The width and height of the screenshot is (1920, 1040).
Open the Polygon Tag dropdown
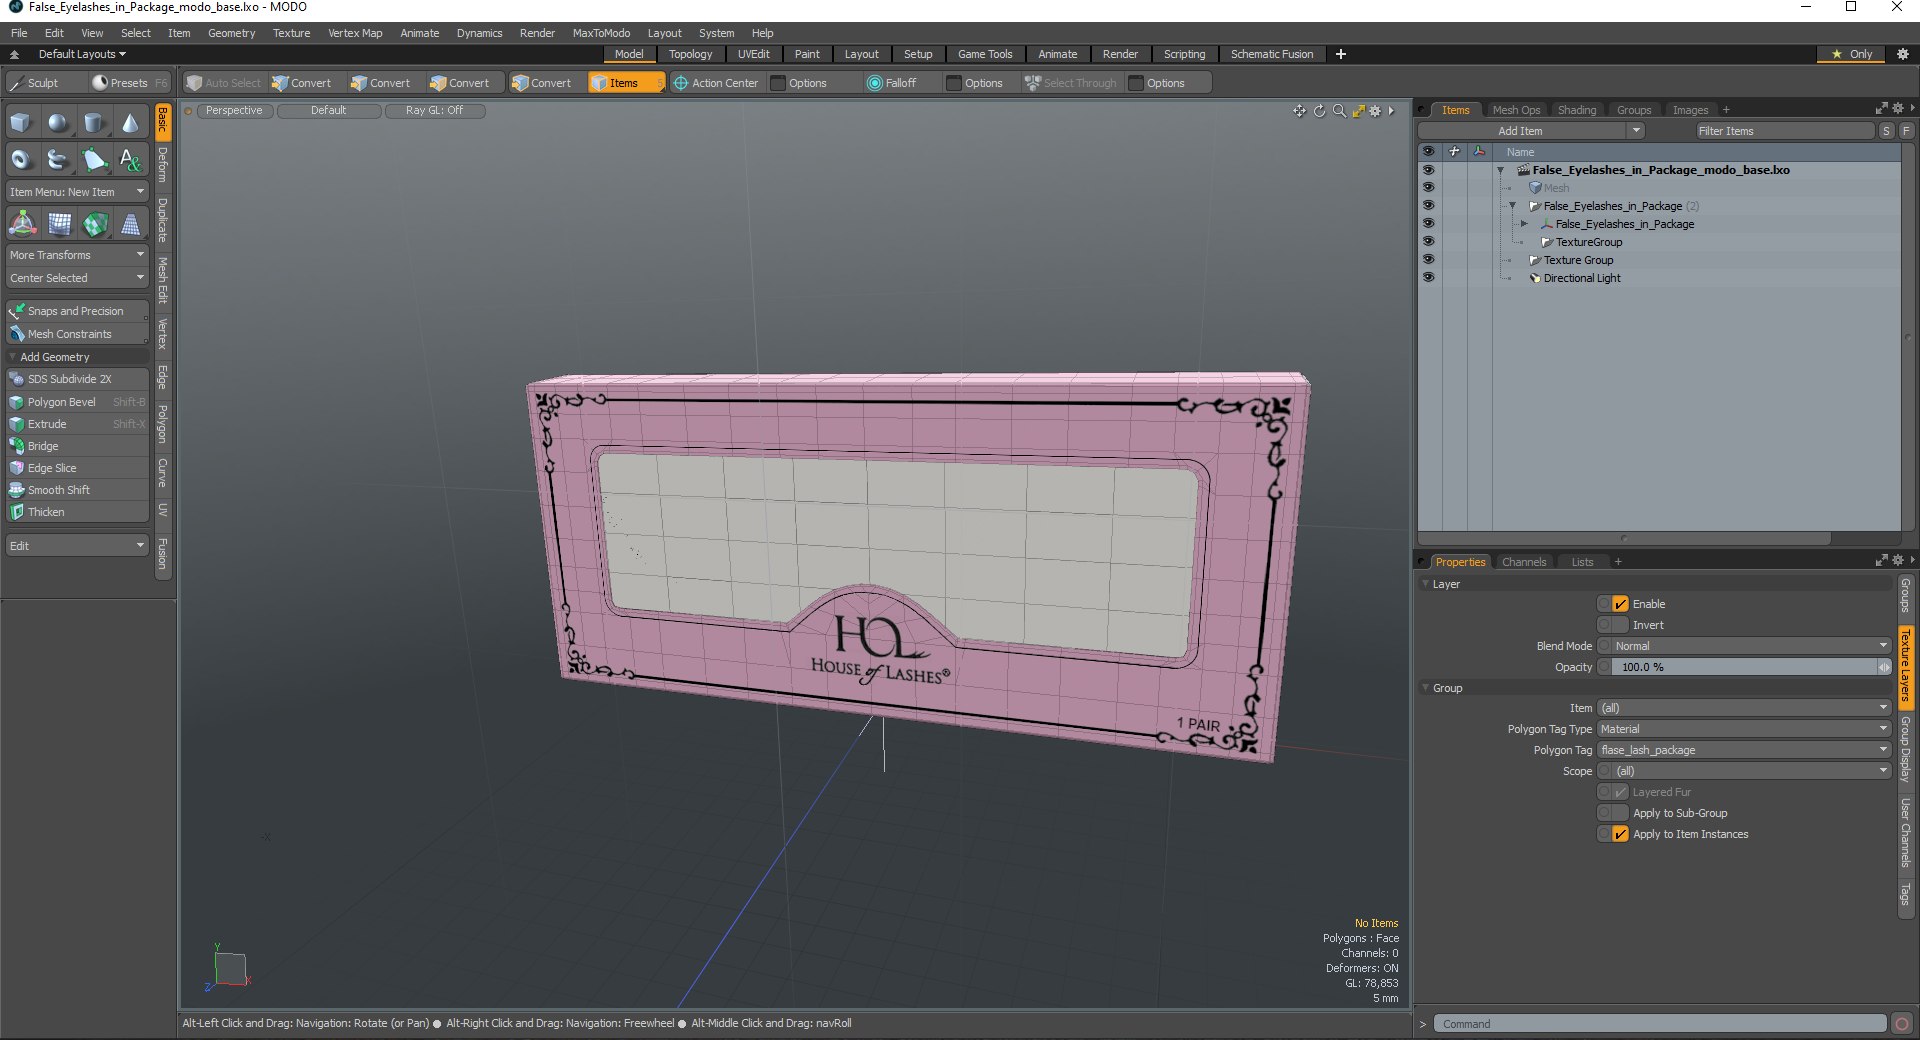pos(1744,750)
